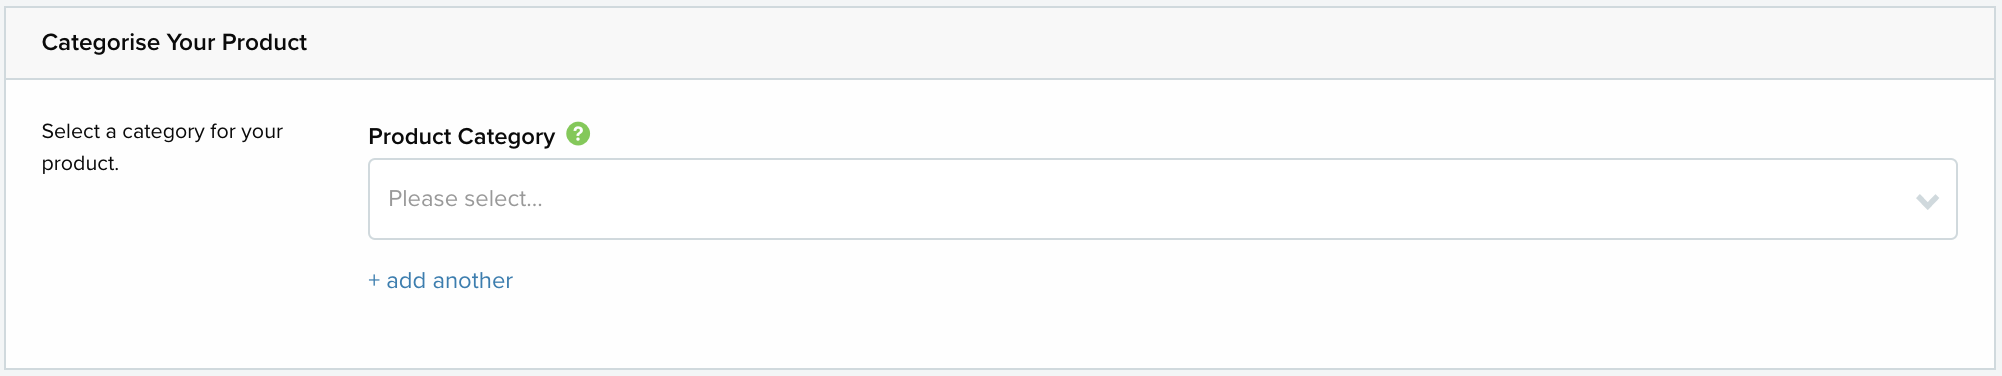Click the Categorise Your Product header
Screen dimensions: 2002x376
(174, 42)
